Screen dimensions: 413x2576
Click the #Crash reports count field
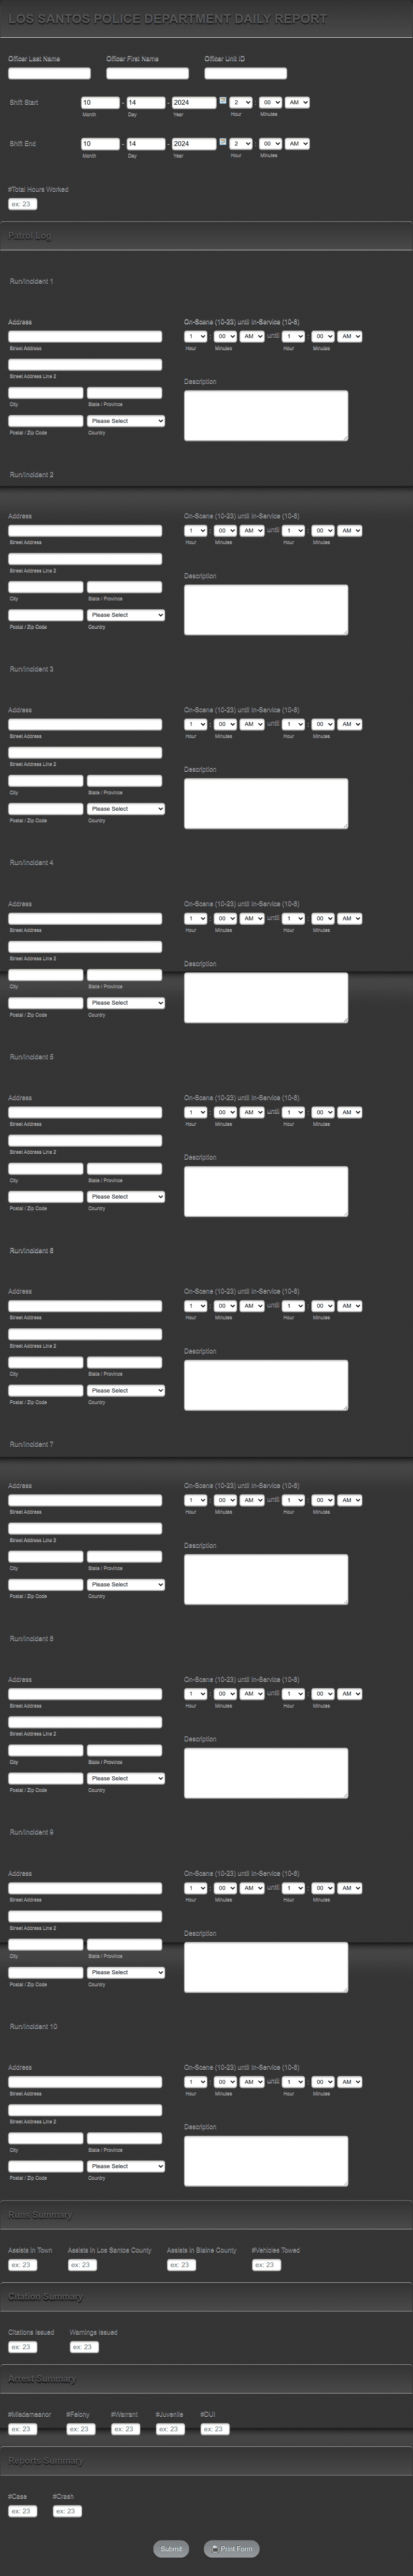(67, 2511)
